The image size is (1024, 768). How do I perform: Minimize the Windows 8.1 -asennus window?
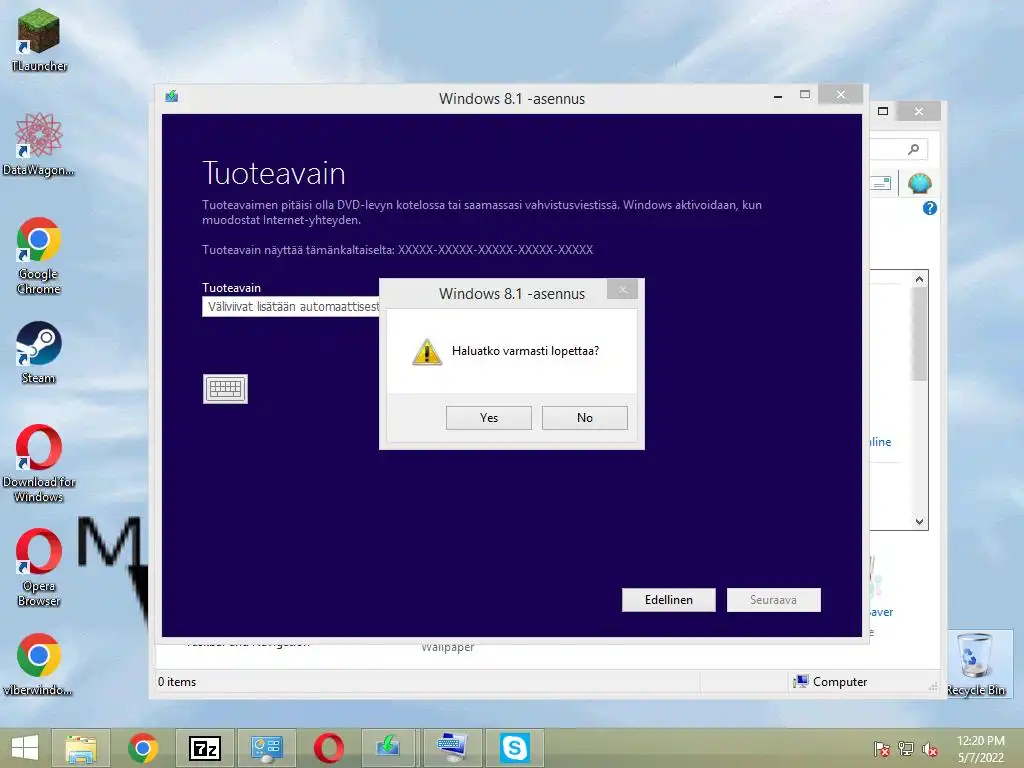[777, 96]
